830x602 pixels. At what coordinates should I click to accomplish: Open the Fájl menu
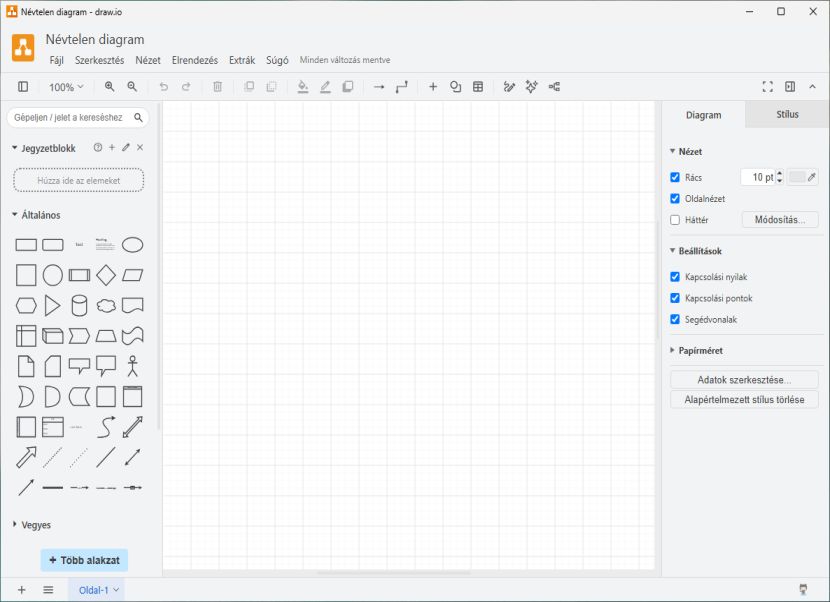click(57, 60)
